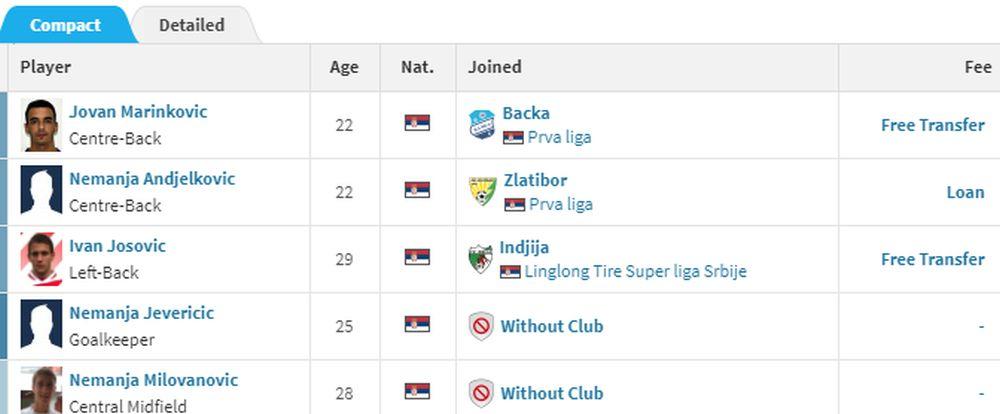Click the Zlatibor club name link
Image resolution: width=1000 pixels, height=414 pixels.
pyautogui.click(x=535, y=180)
